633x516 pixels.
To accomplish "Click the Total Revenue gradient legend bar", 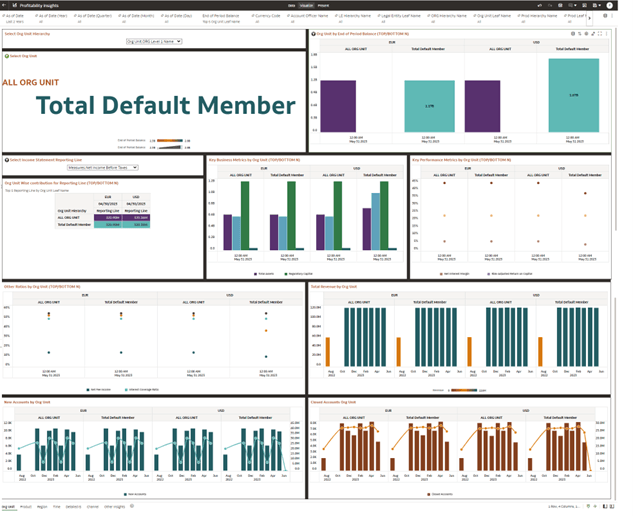I will click(464, 390).
